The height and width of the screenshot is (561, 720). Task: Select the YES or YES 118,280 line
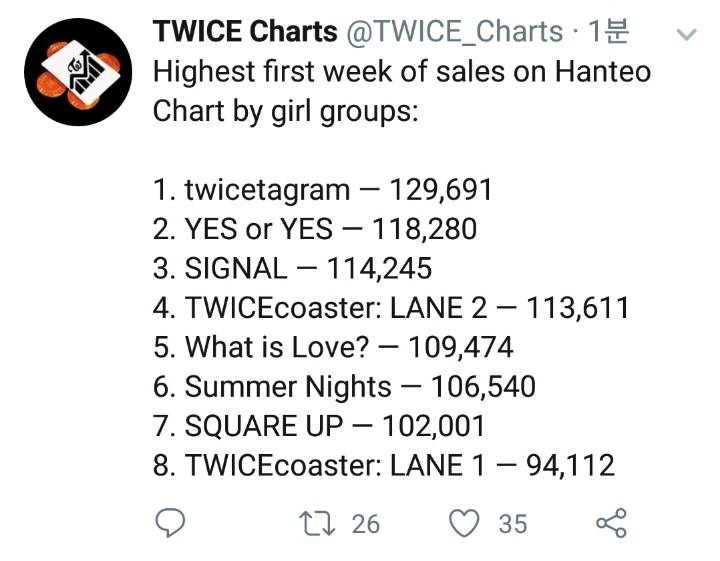tap(315, 229)
